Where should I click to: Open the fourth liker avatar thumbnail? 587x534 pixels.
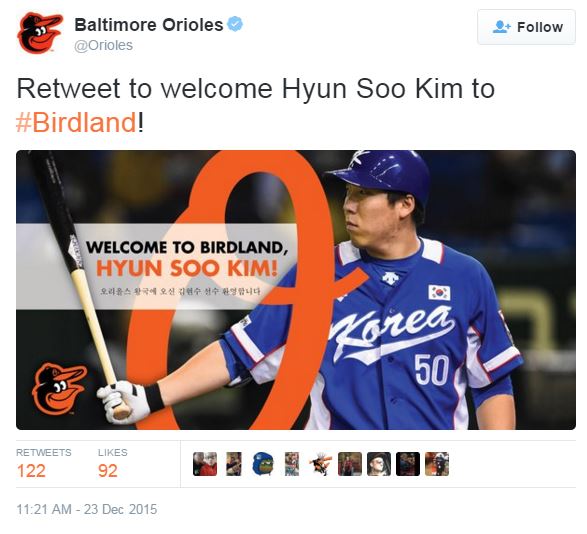292,464
